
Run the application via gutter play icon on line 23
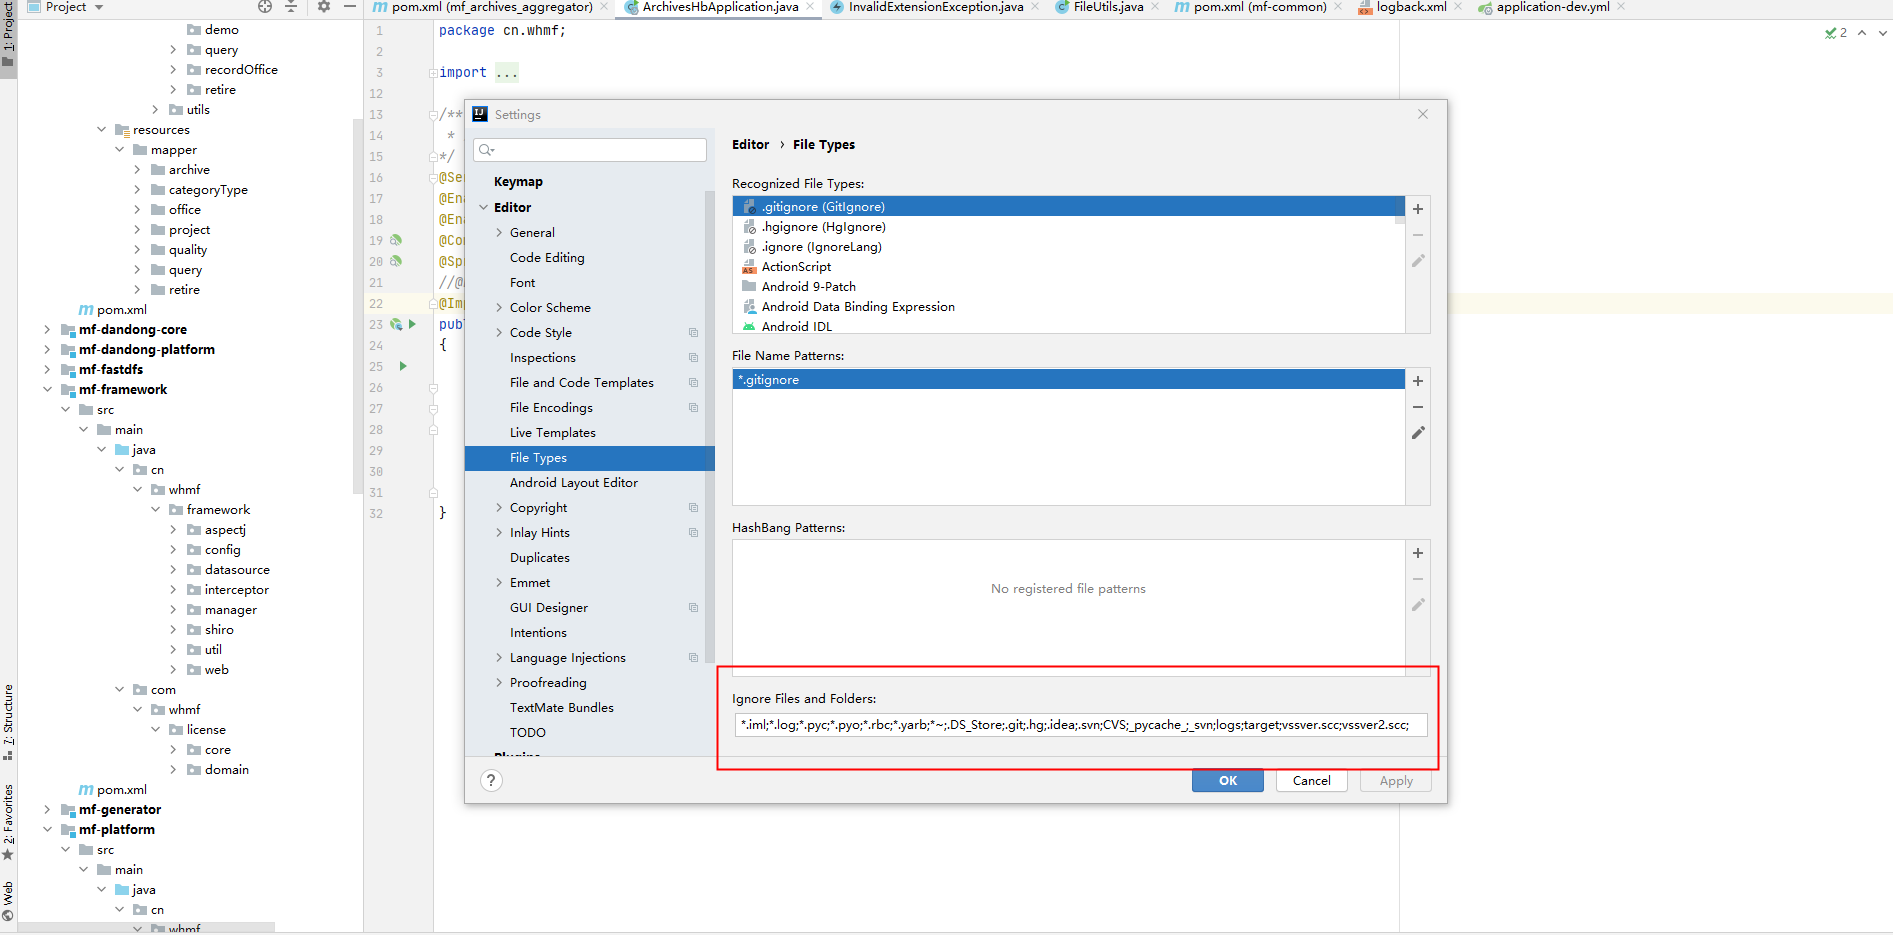(411, 324)
